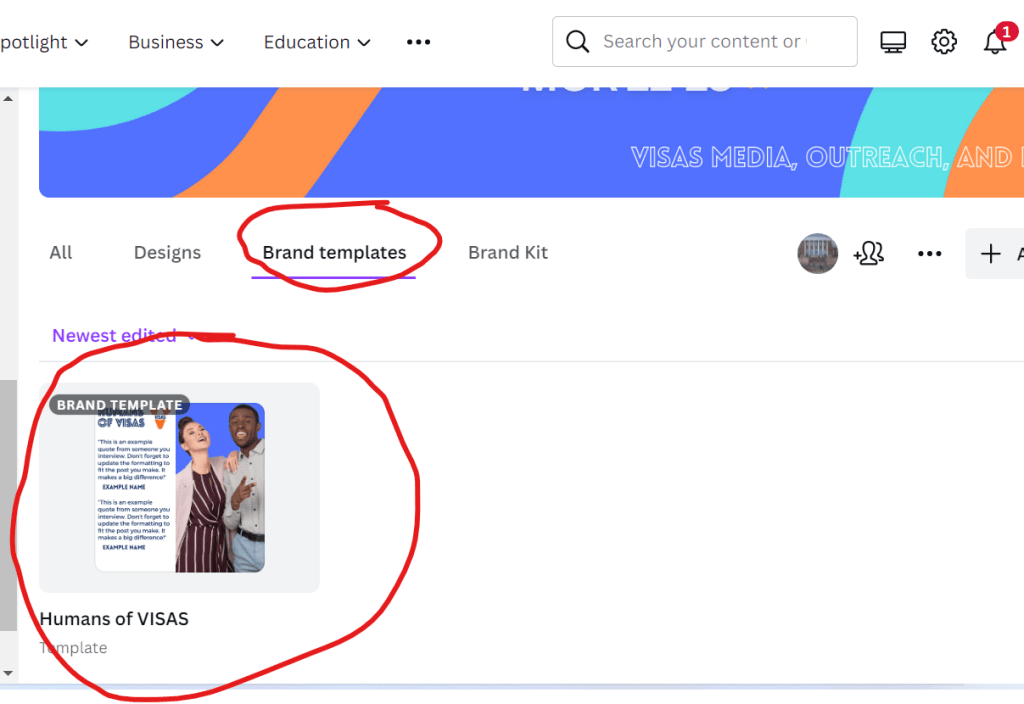Open the Humans of VISAS title link
1024x704 pixels.
click(x=114, y=618)
